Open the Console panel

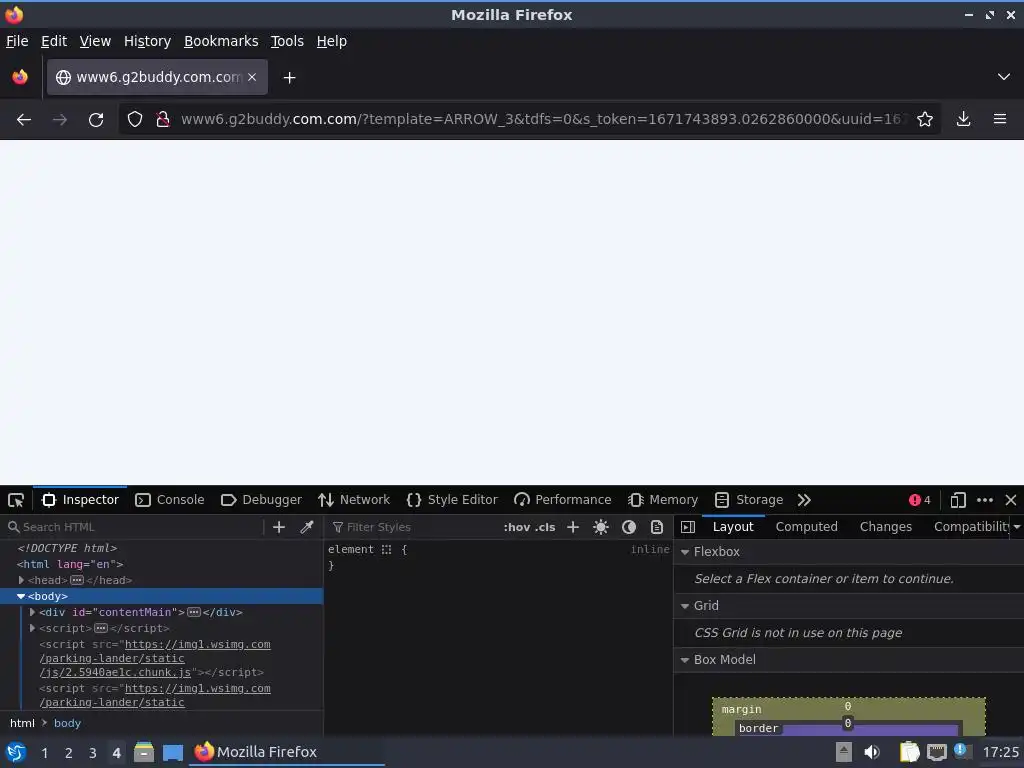coord(170,500)
